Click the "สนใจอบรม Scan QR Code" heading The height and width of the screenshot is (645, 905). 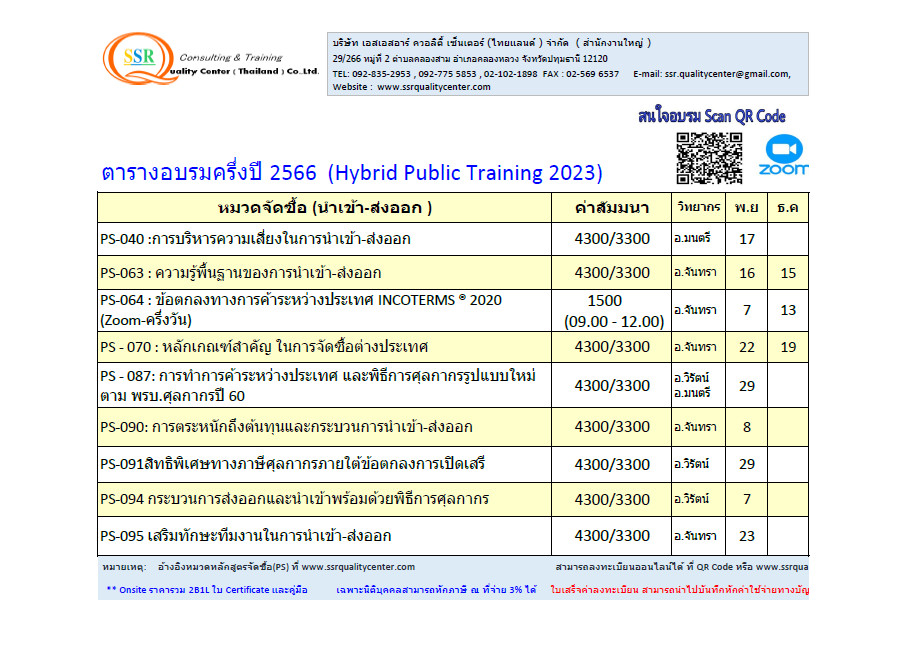712,117
